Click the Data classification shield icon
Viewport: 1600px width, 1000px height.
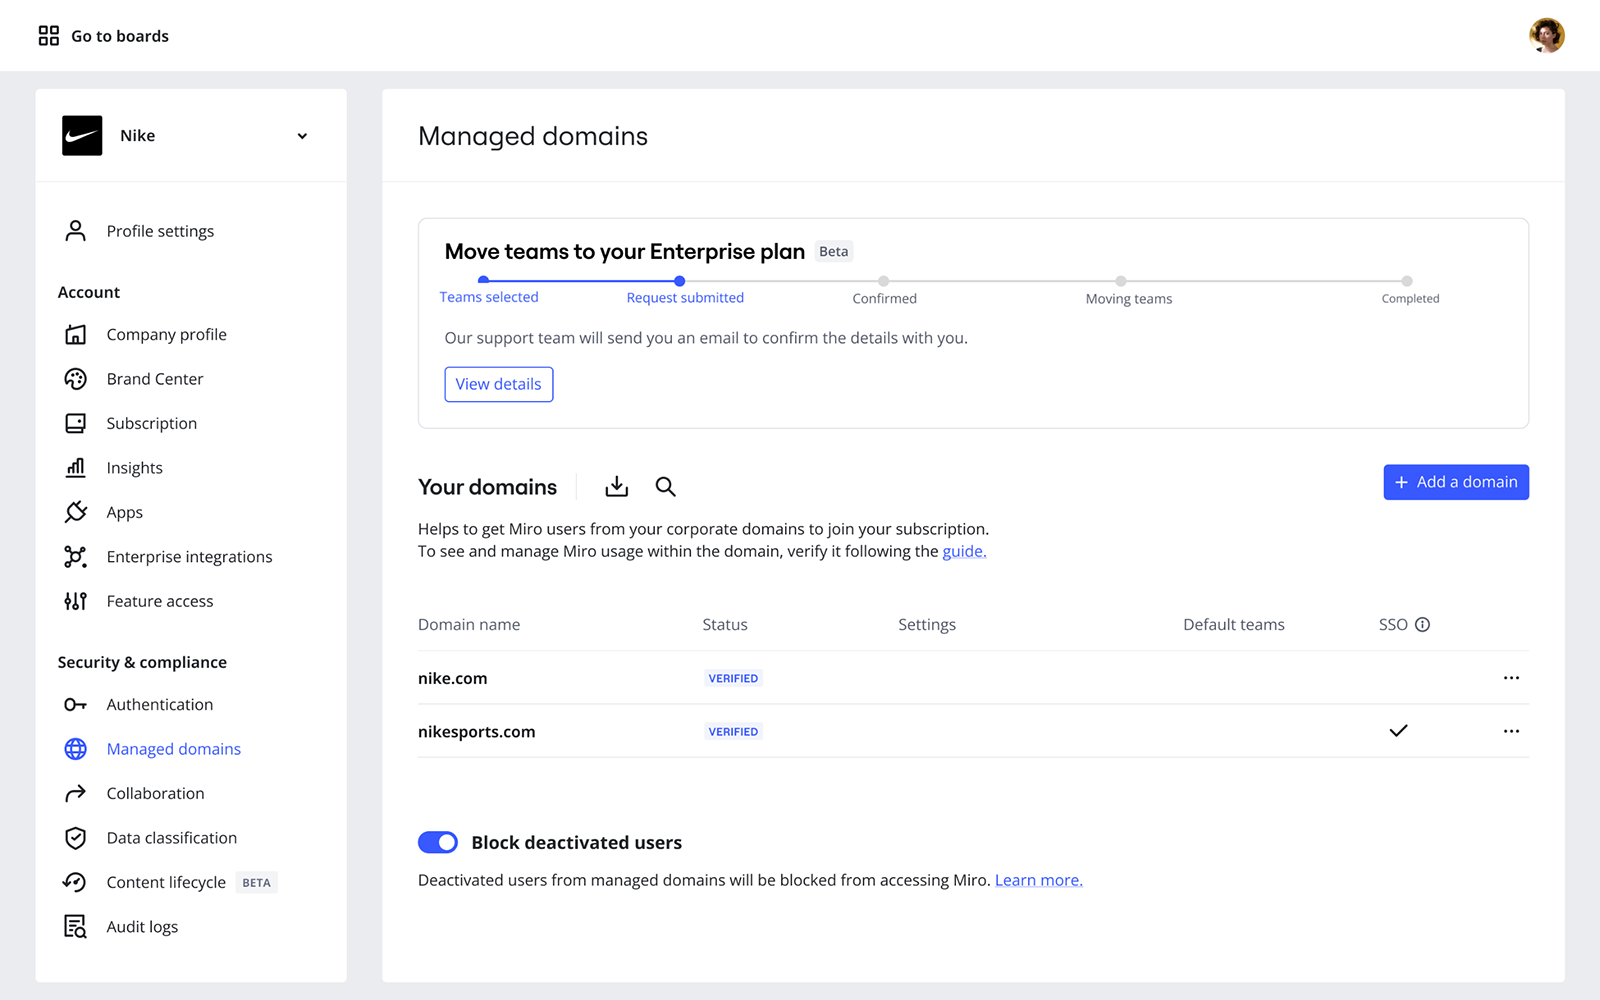[76, 838]
